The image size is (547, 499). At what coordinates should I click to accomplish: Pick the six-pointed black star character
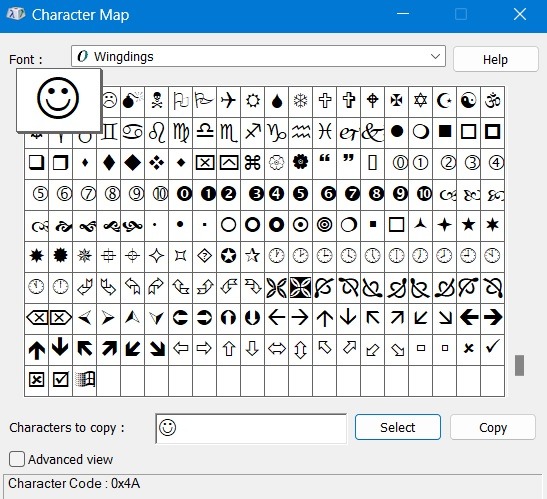click(x=493, y=225)
